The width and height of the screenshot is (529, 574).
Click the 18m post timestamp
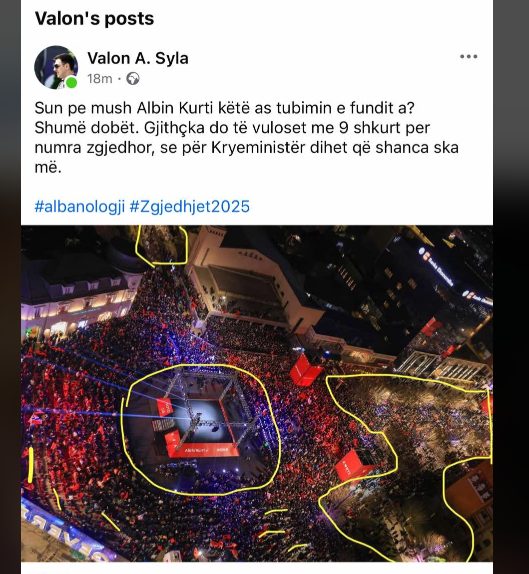pos(100,79)
